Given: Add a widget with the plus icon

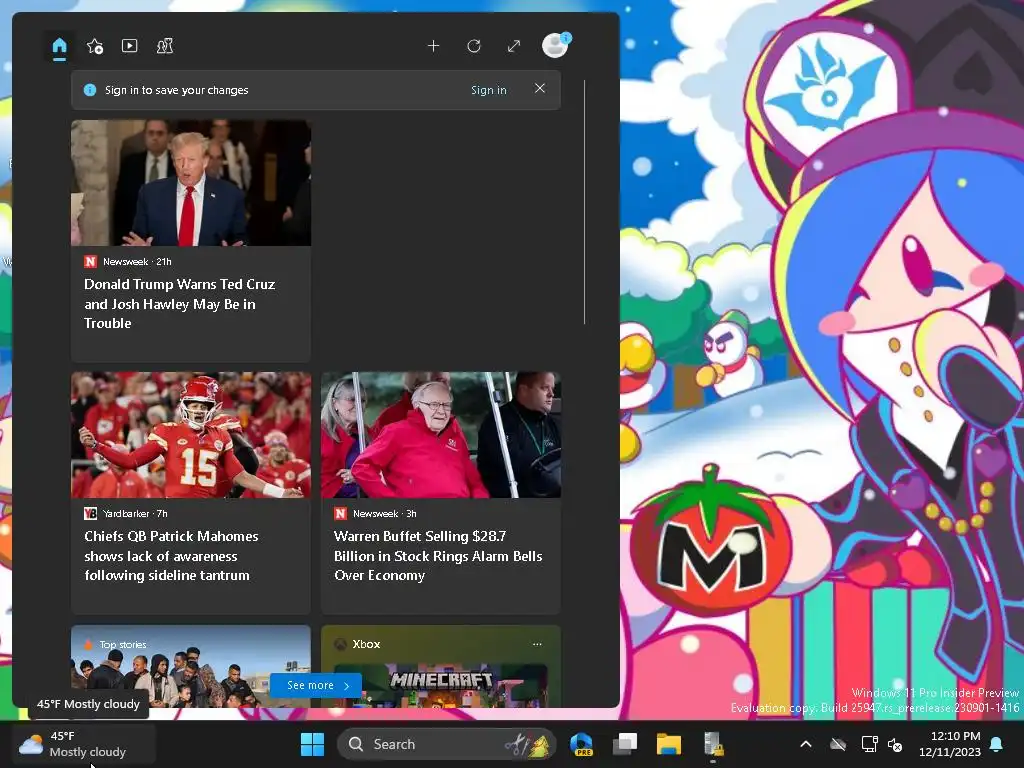Looking at the screenshot, I should pos(433,46).
